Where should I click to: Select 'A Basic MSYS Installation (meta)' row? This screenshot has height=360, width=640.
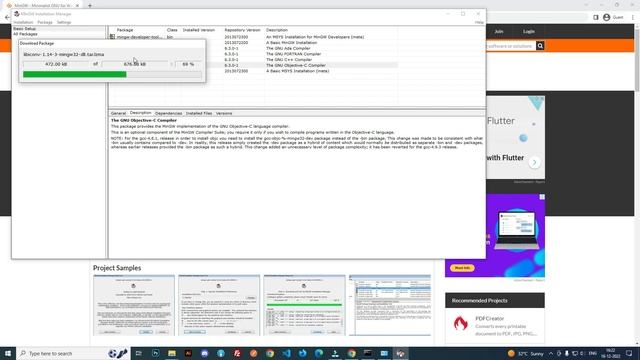point(298,71)
